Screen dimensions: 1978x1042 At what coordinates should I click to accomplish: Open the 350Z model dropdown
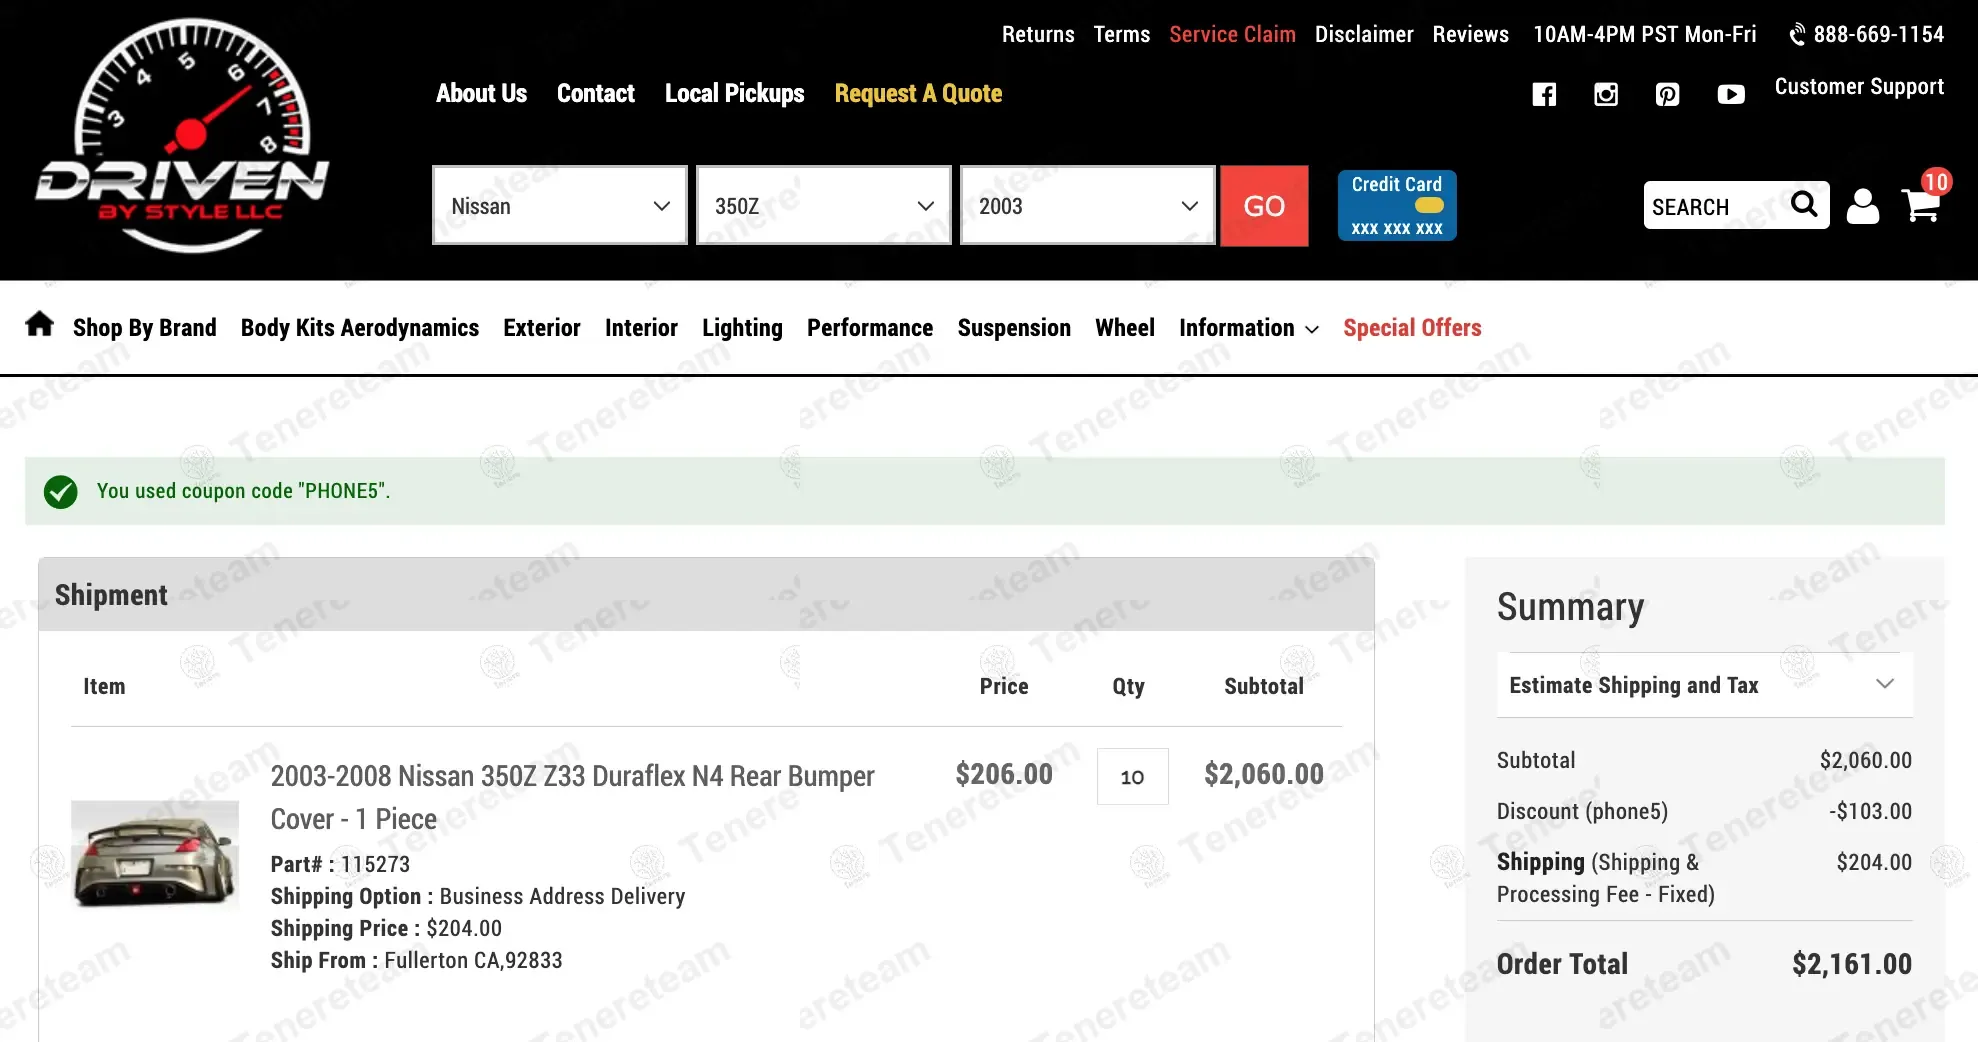(824, 205)
